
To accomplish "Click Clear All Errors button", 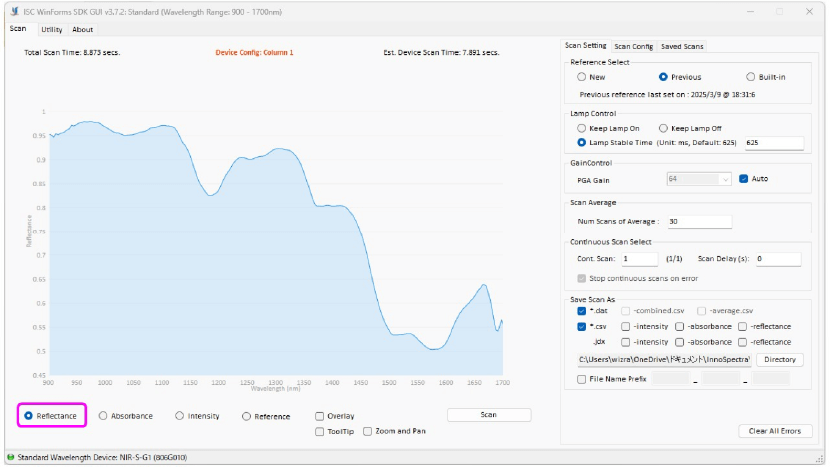I will 774,431.
